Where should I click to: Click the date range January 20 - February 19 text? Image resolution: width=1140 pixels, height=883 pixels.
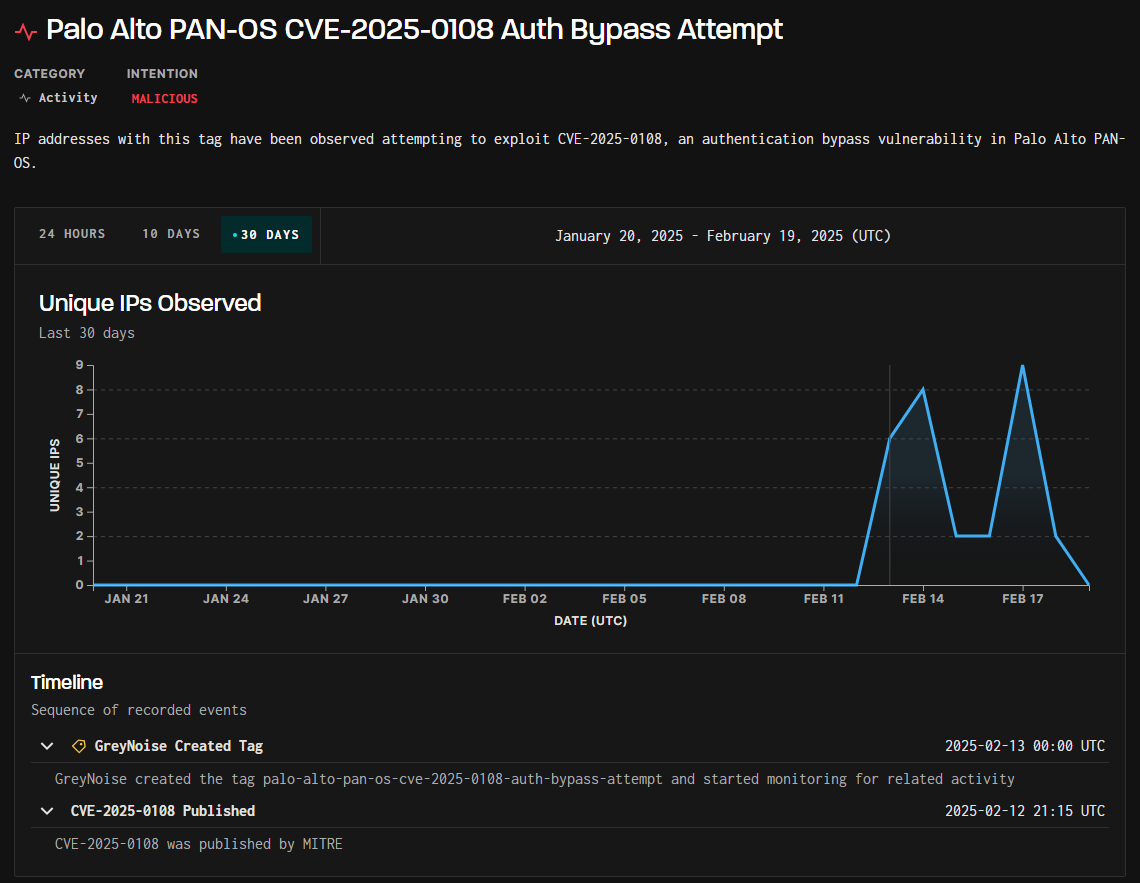[x=723, y=235]
